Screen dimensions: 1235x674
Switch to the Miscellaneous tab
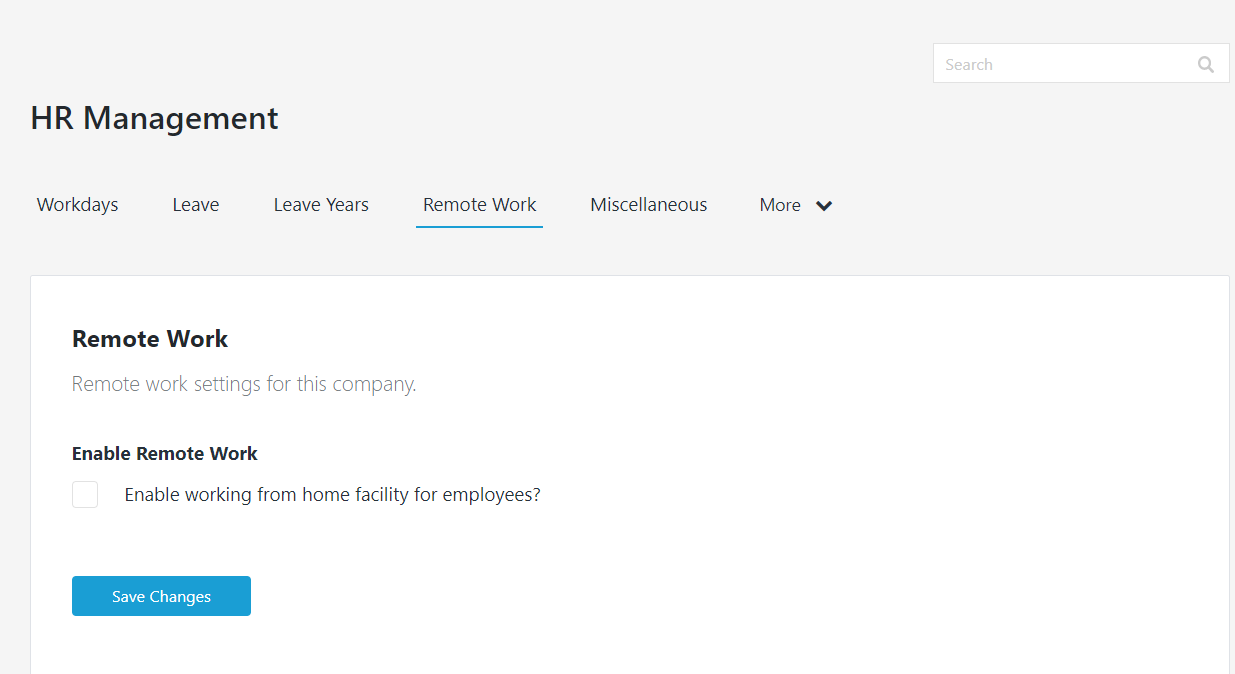(648, 204)
